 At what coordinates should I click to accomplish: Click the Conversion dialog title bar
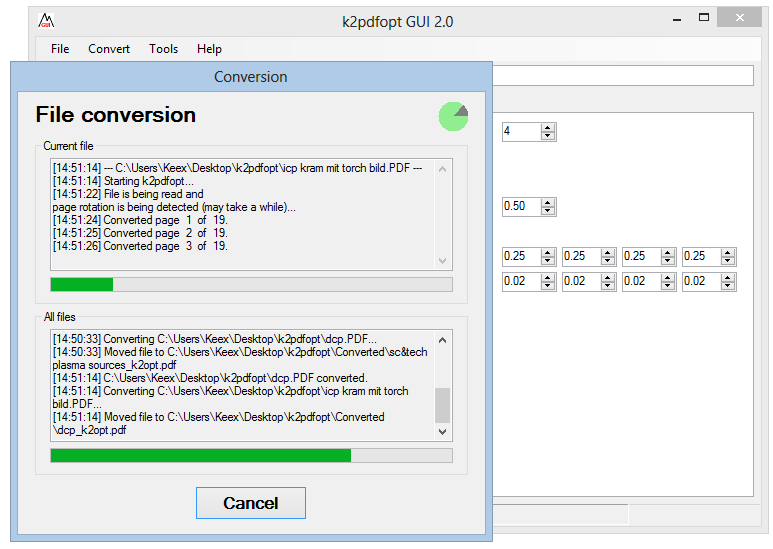(x=251, y=77)
